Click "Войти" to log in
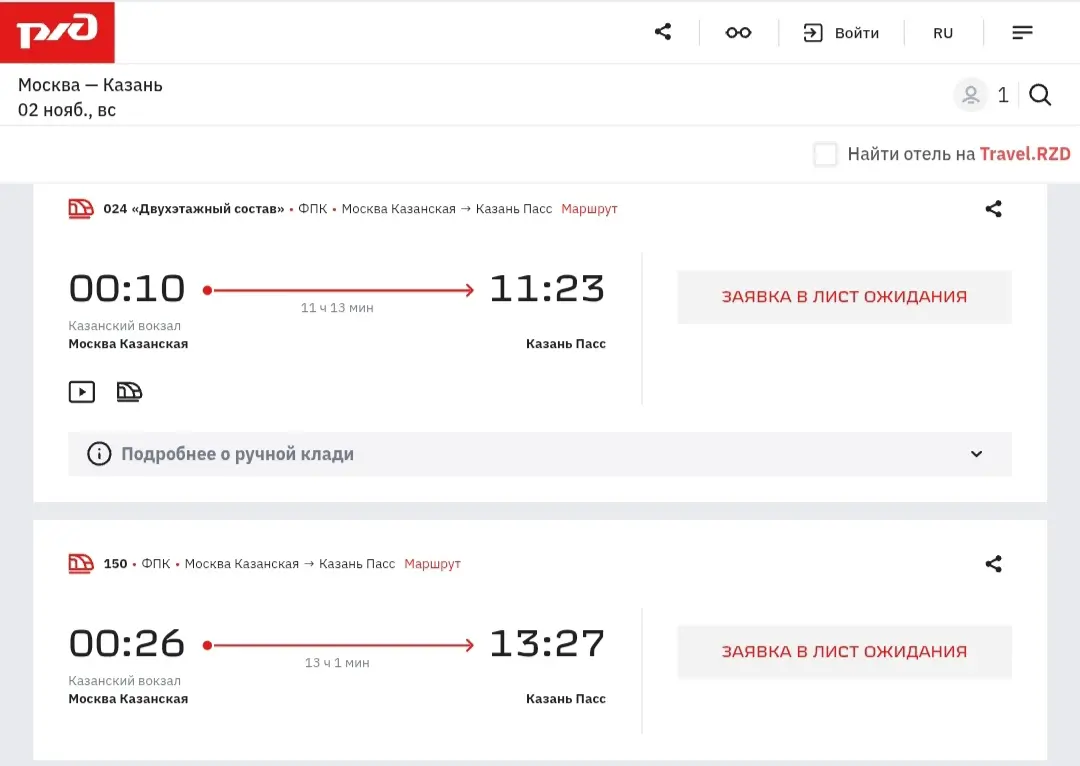Screen dimensions: 1080x766 [x=841, y=33]
